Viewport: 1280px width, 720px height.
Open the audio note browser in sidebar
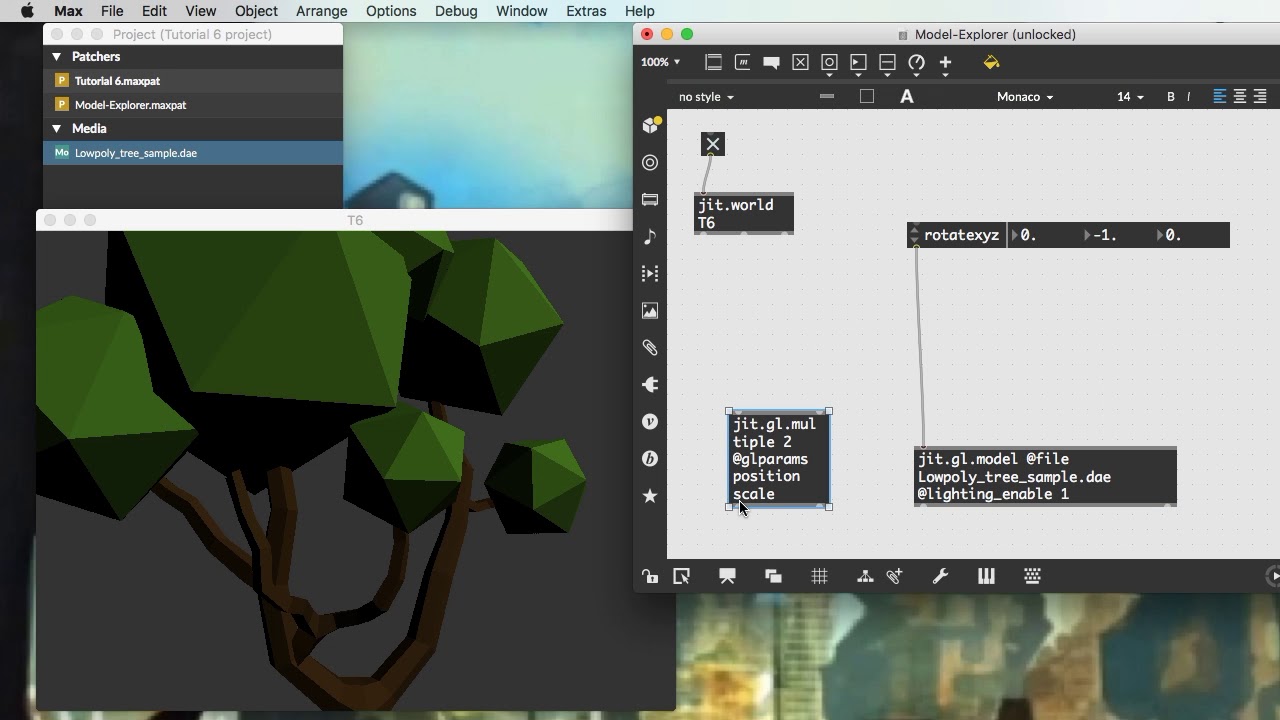click(650, 236)
